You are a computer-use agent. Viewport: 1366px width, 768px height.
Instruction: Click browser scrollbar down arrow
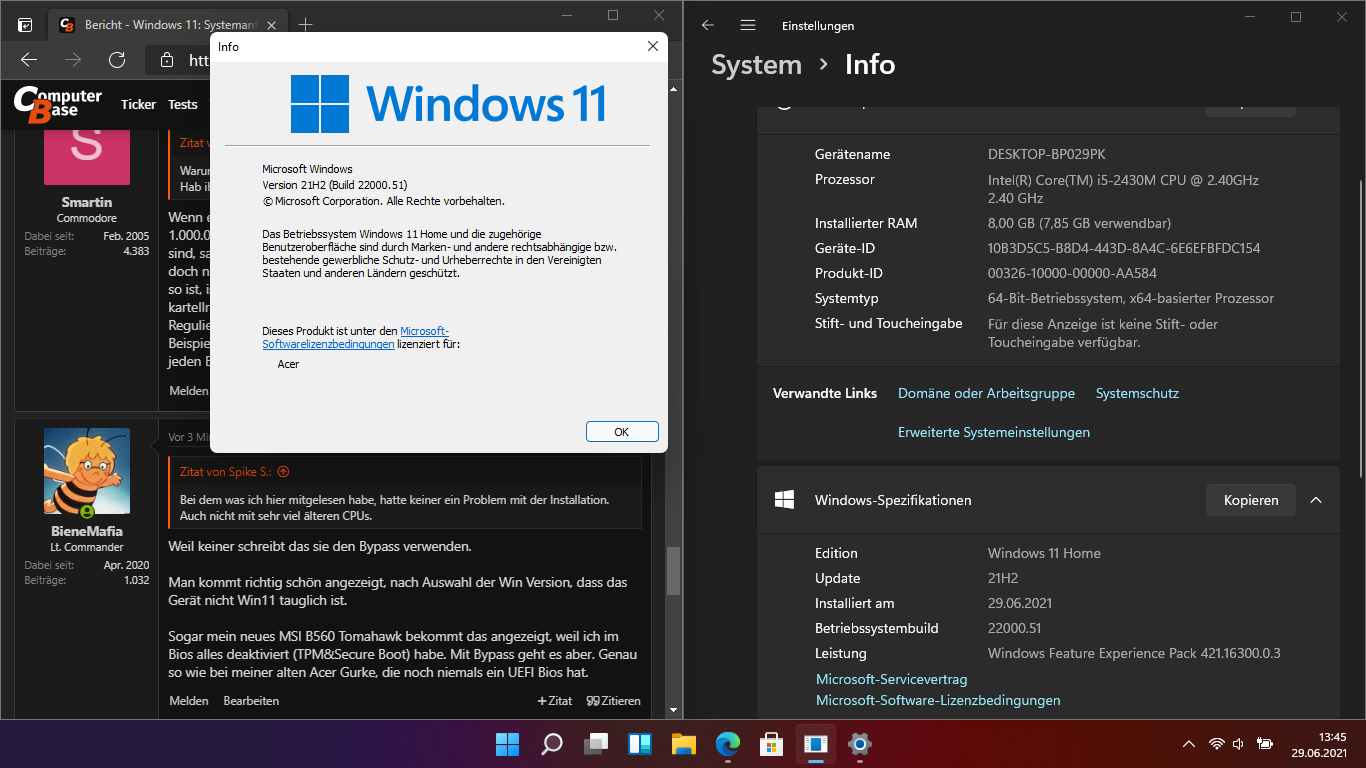tap(674, 709)
